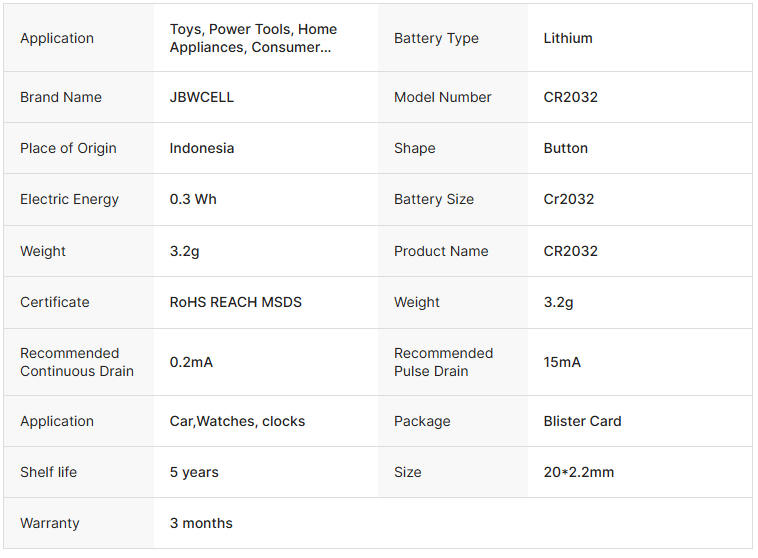Click the 15mA pulse drain value

(562, 362)
